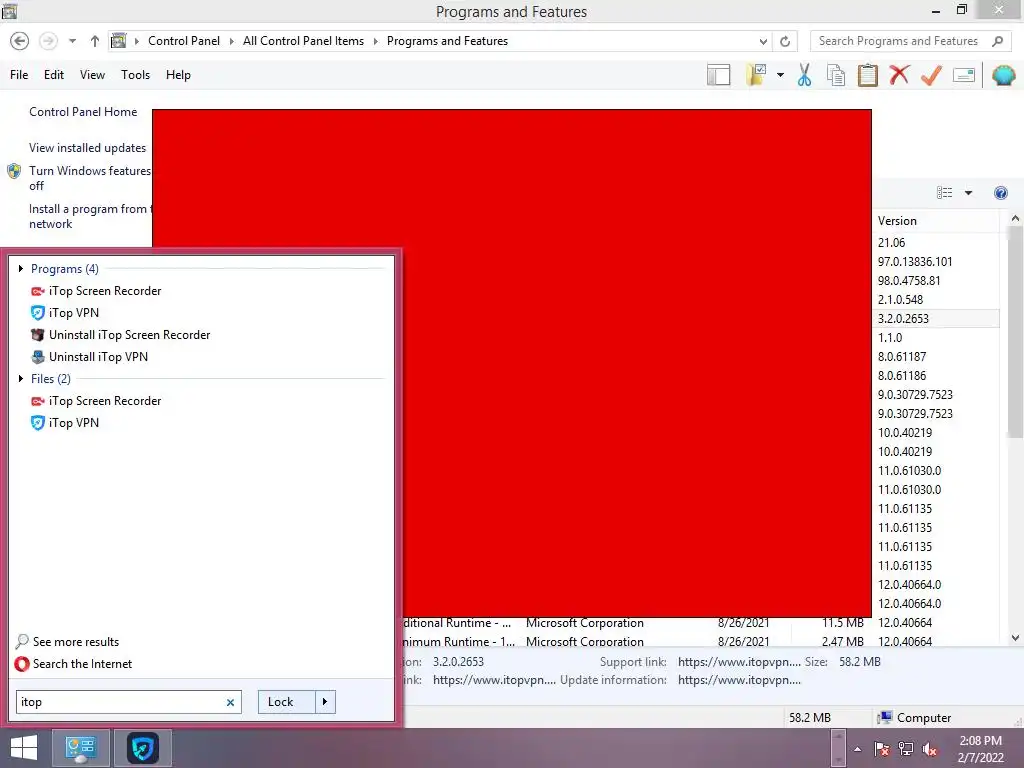Screen dimensions: 1024x768
Task: Expand the folder options dropdown arrow
Action: pyautogui.click(x=780, y=75)
